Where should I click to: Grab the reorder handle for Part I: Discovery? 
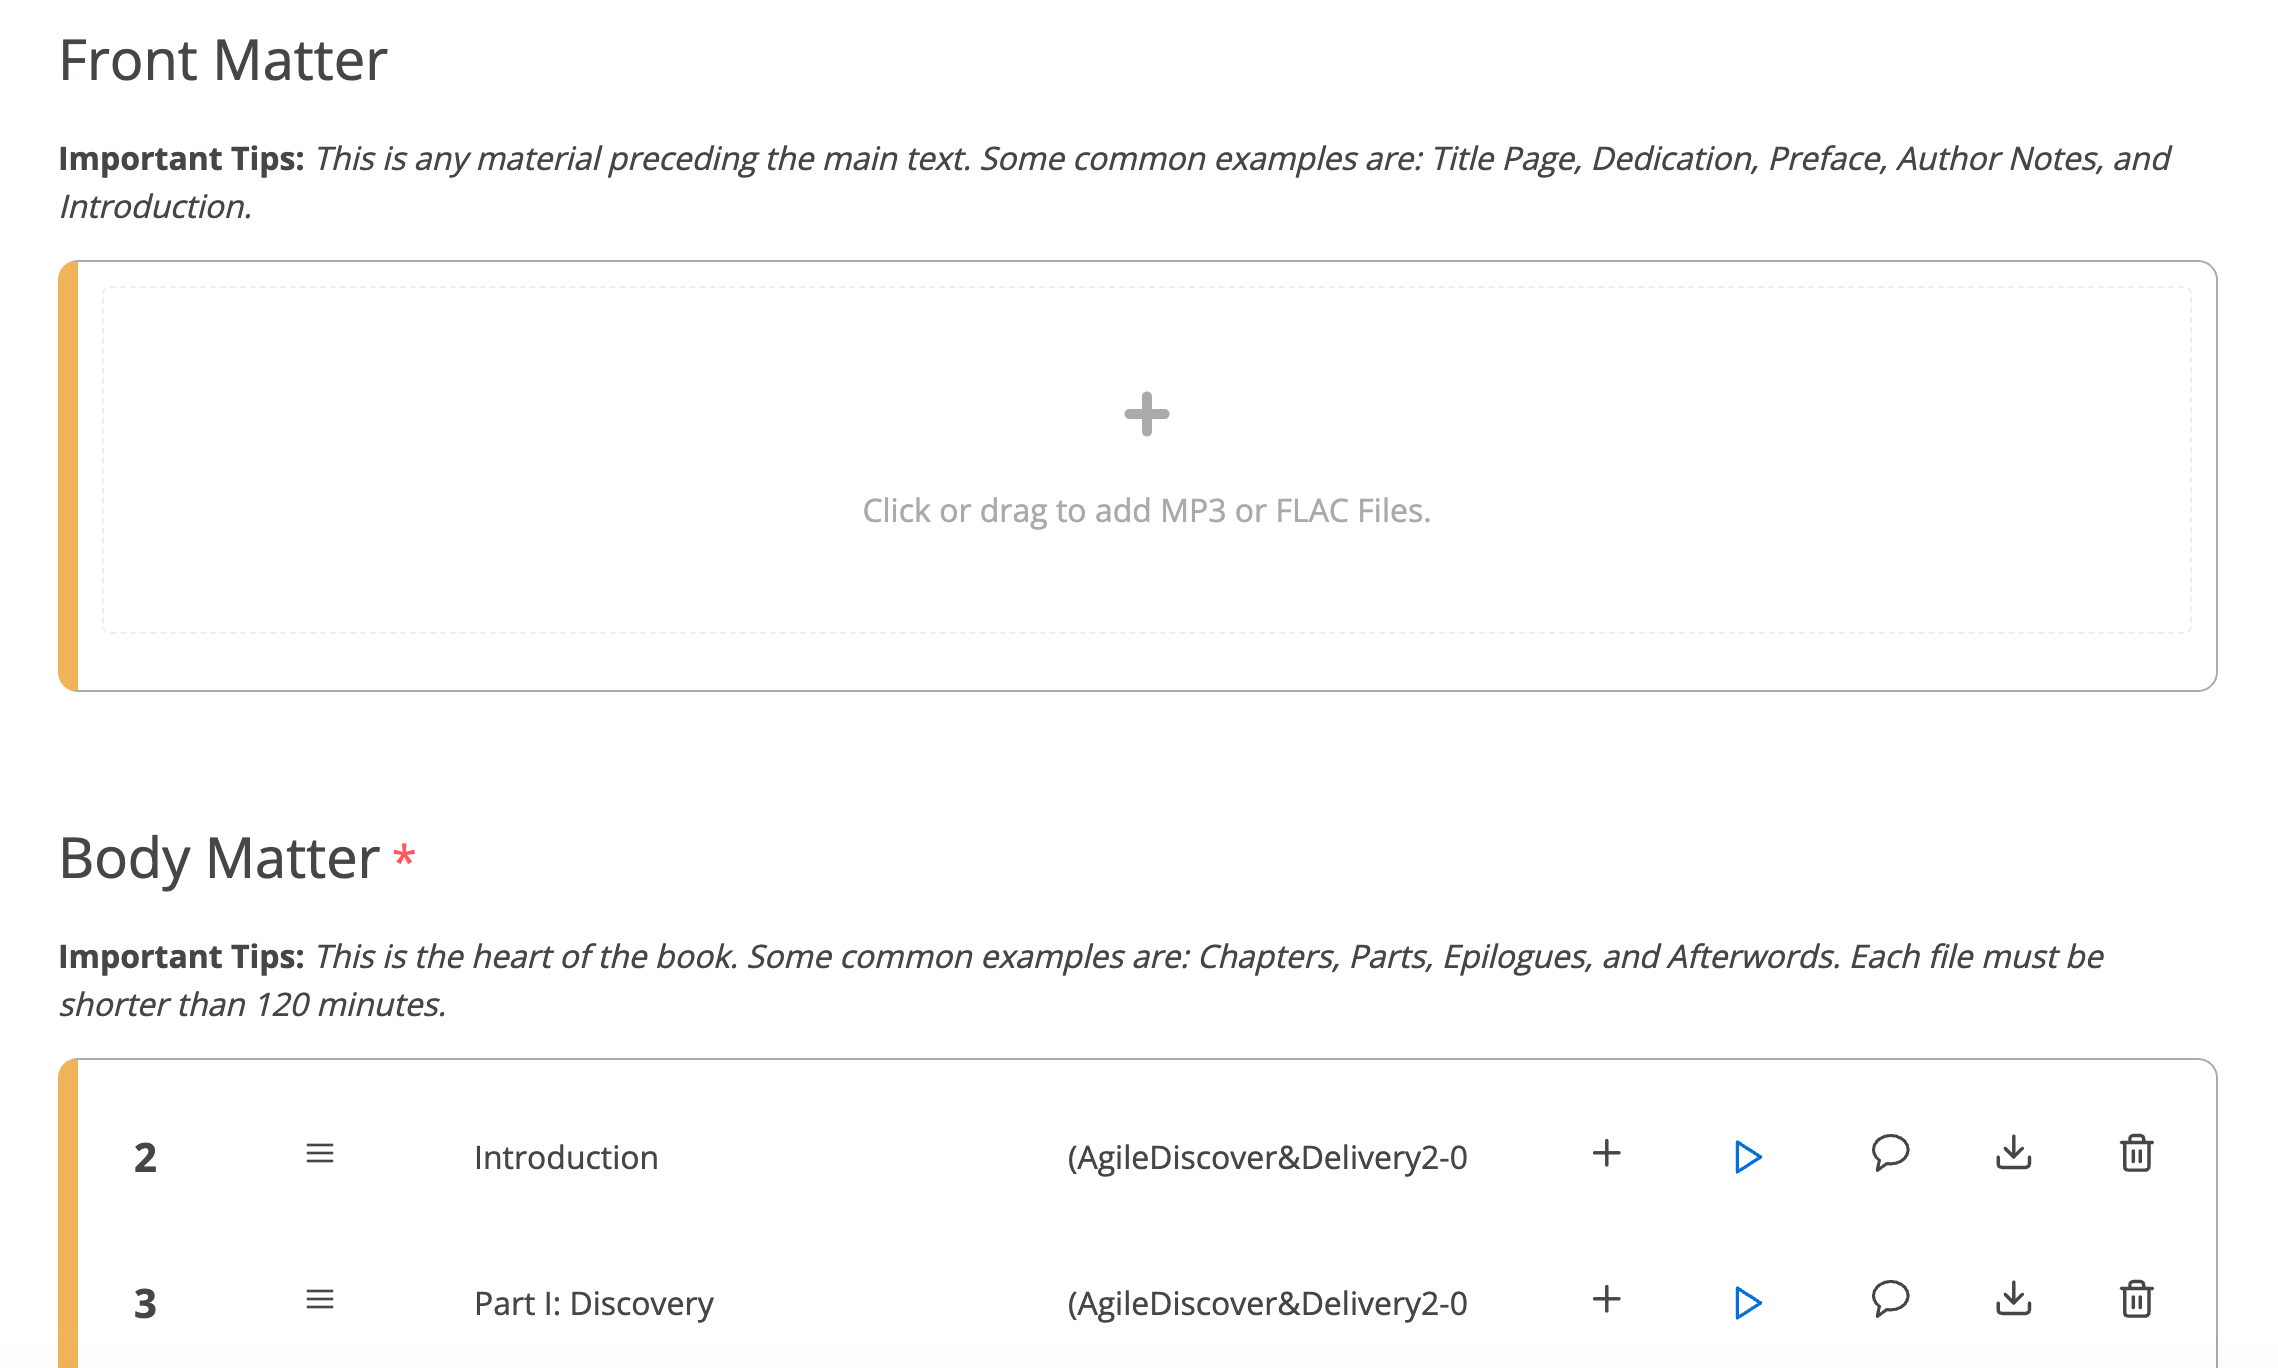[x=320, y=1300]
